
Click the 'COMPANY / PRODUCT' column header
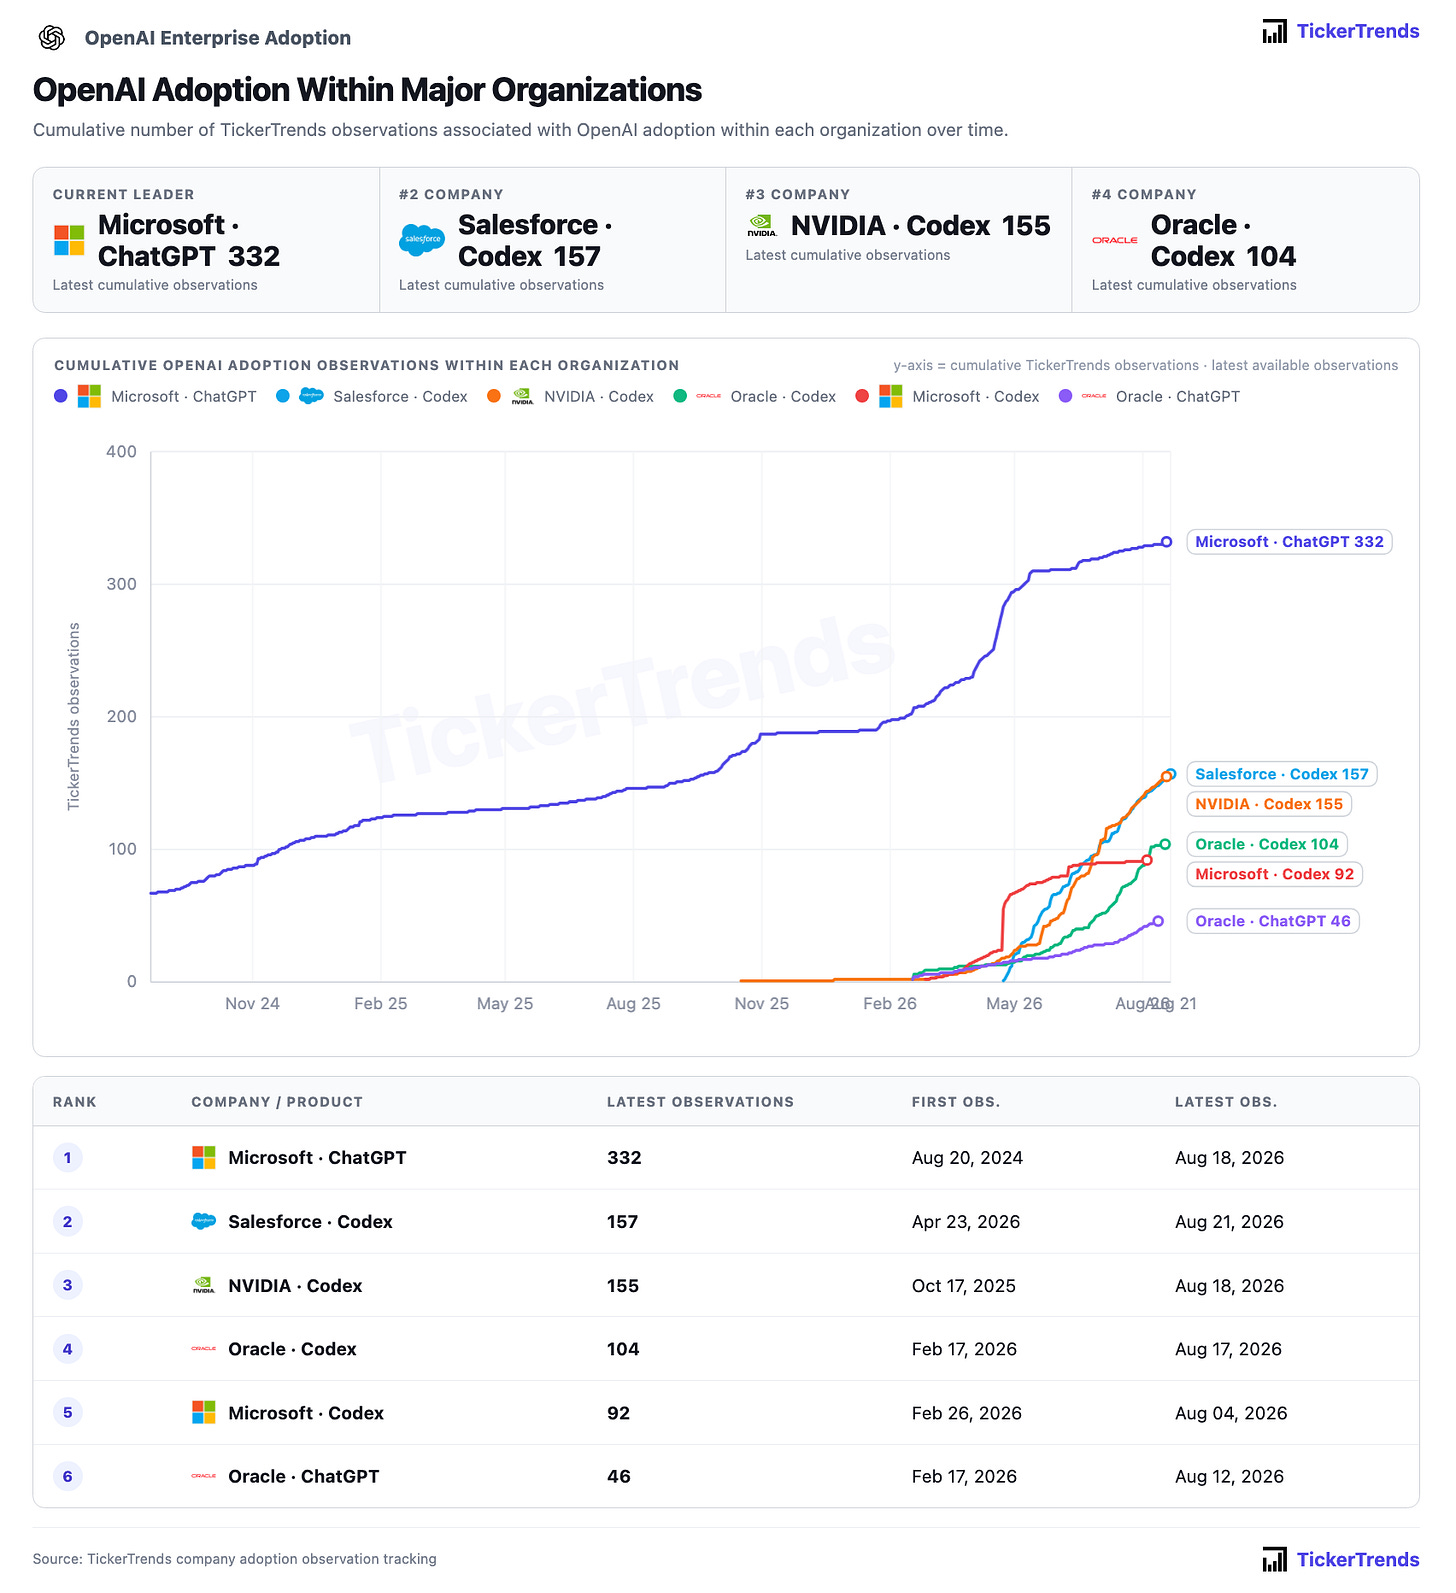[277, 1102]
